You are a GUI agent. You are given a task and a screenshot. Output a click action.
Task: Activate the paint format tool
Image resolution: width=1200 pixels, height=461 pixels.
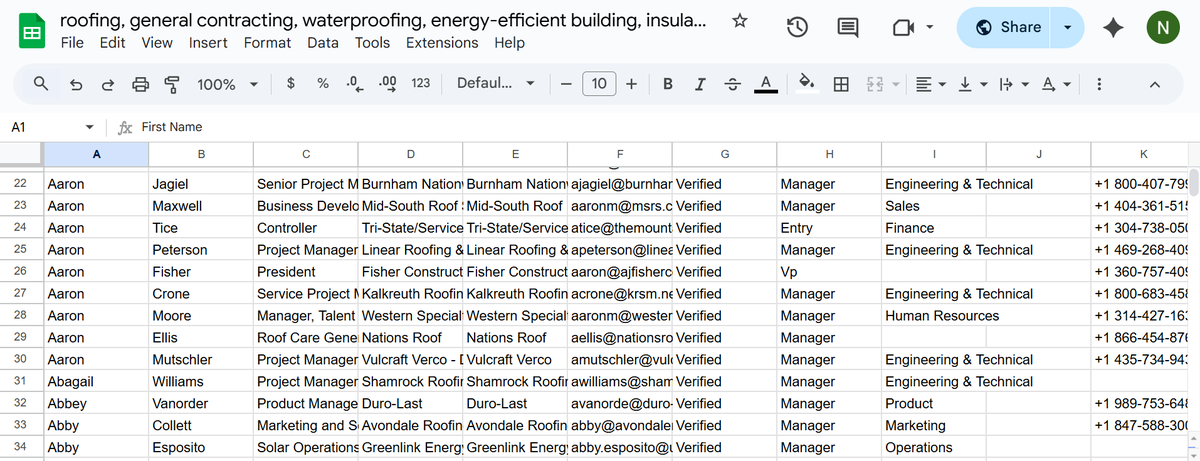(171, 84)
